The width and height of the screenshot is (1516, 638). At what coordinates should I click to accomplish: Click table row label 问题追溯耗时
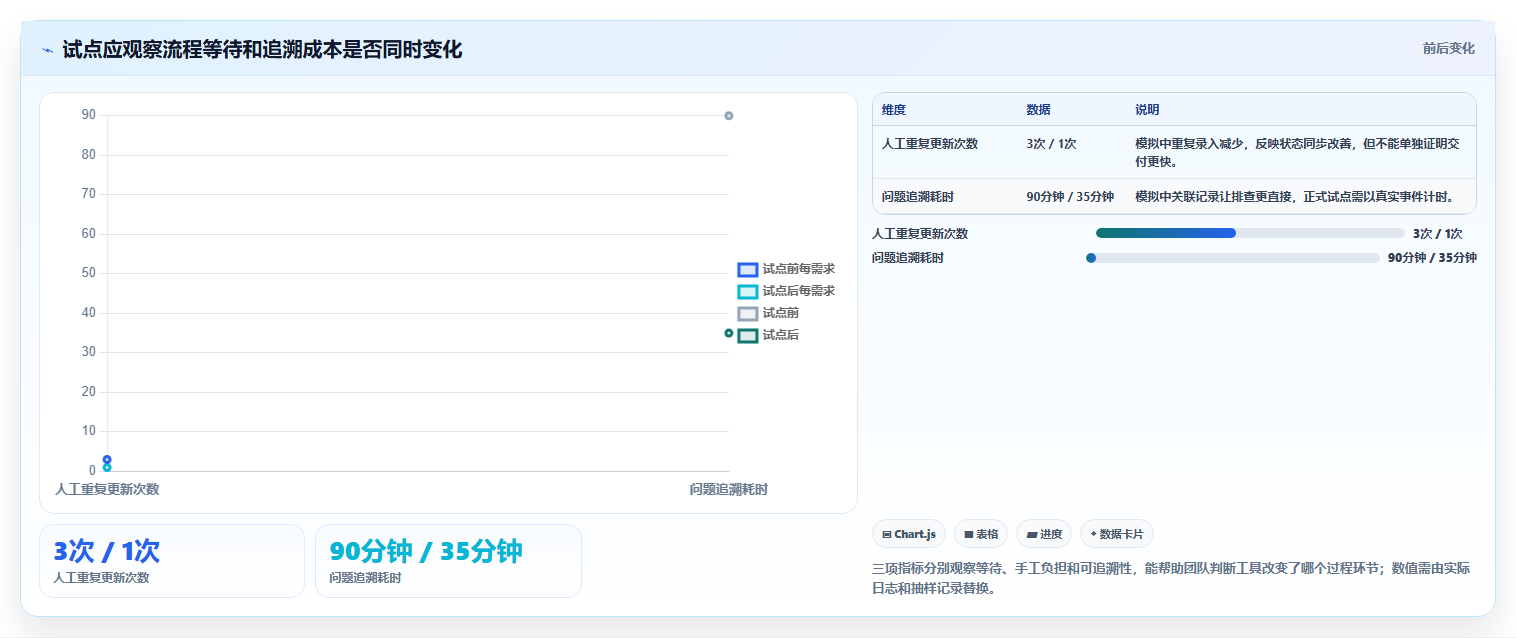tap(918, 197)
